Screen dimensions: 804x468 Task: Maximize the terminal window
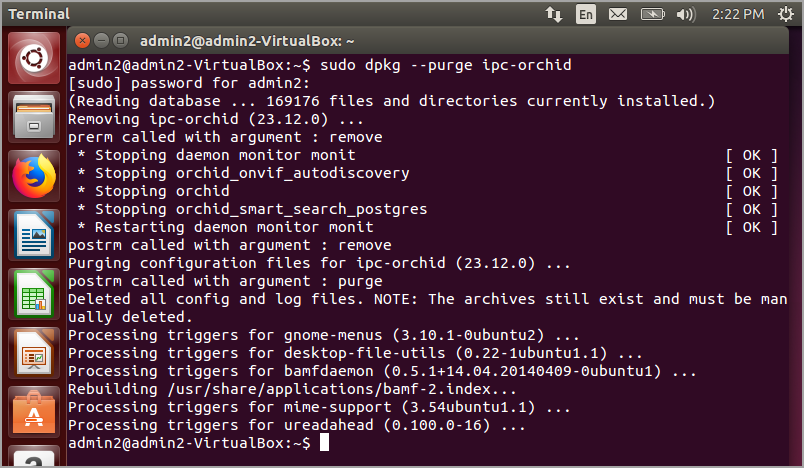click(118, 41)
